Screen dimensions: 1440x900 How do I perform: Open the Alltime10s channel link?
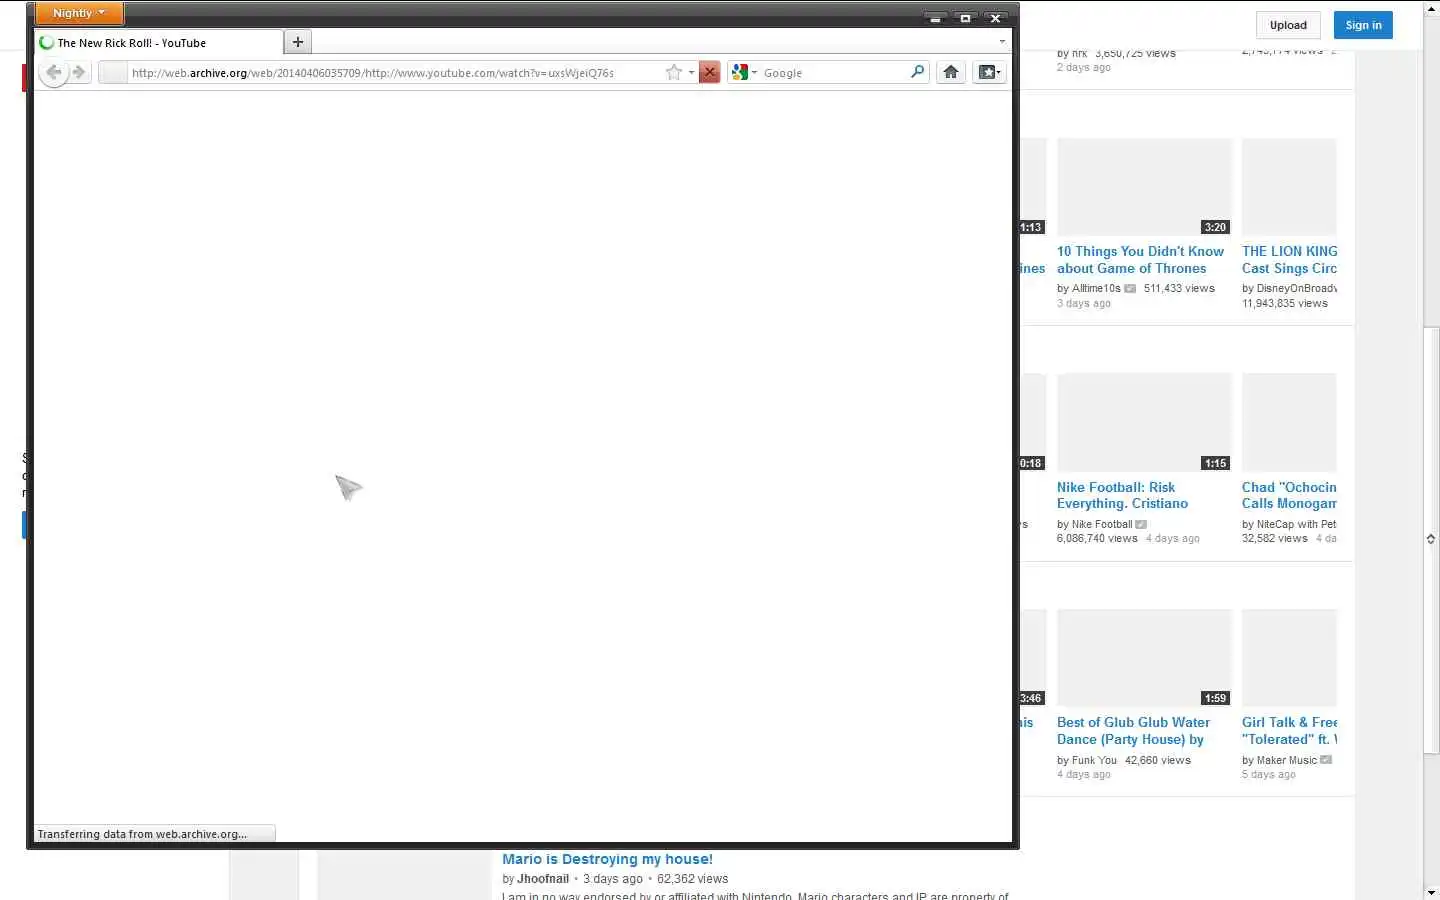click(1096, 288)
